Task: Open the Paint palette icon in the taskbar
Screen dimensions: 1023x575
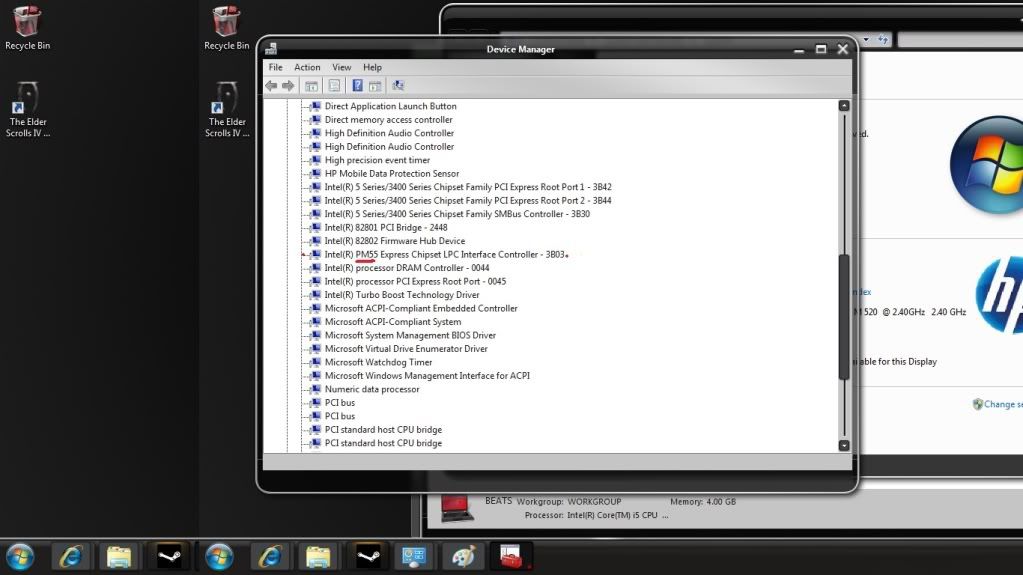Action: point(463,557)
